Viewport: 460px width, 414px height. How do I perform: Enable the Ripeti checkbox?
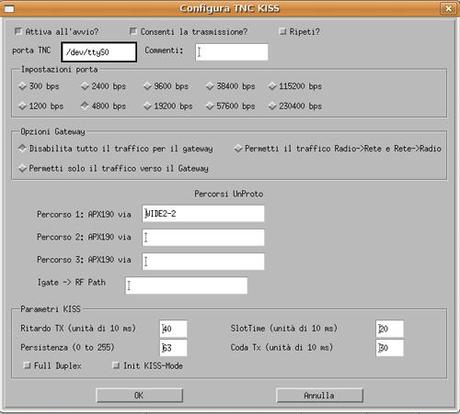point(283,32)
